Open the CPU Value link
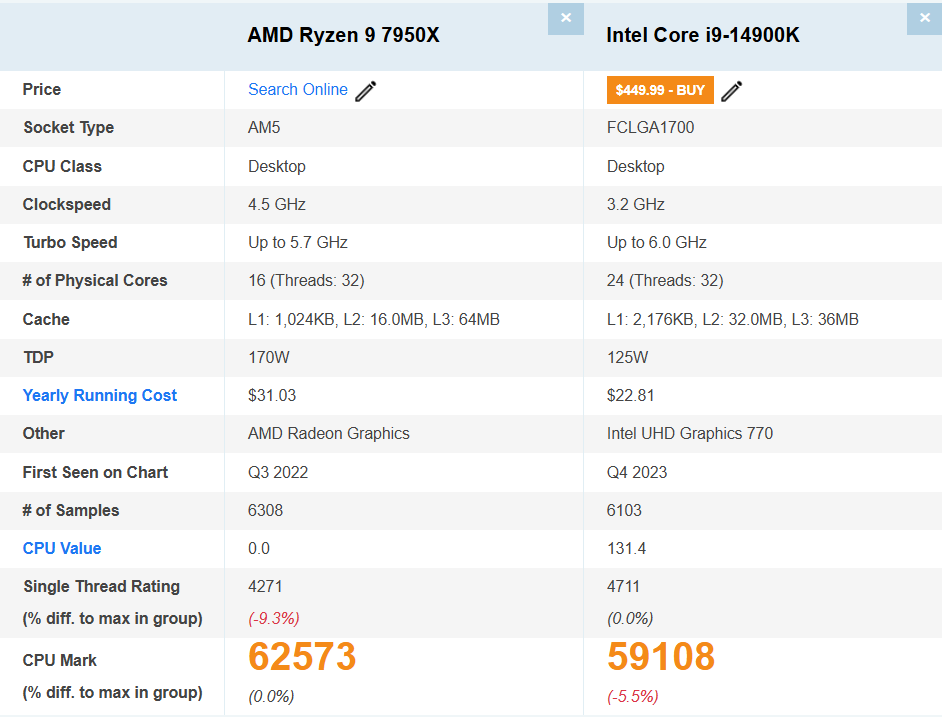Screen dimensions: 942x717 (x=62, y=548)
